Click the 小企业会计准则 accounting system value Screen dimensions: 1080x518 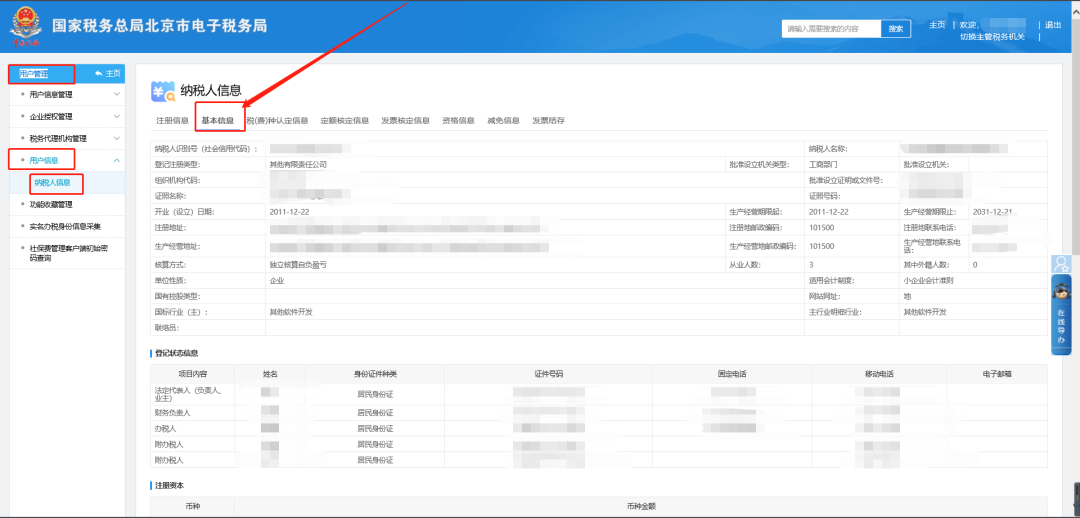[928, 280]
